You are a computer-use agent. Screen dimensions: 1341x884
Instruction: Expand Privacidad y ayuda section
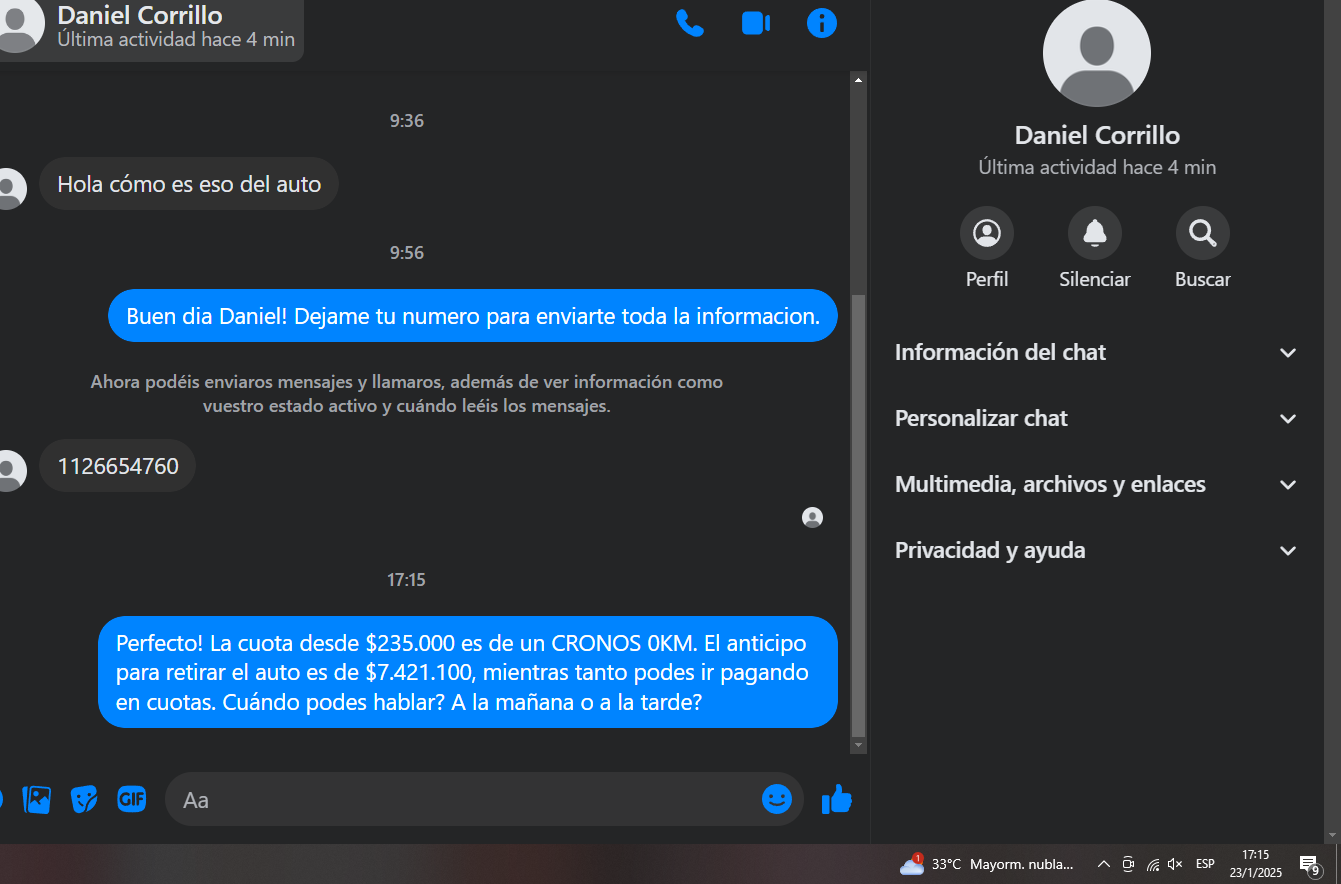tap(1097, 550)
